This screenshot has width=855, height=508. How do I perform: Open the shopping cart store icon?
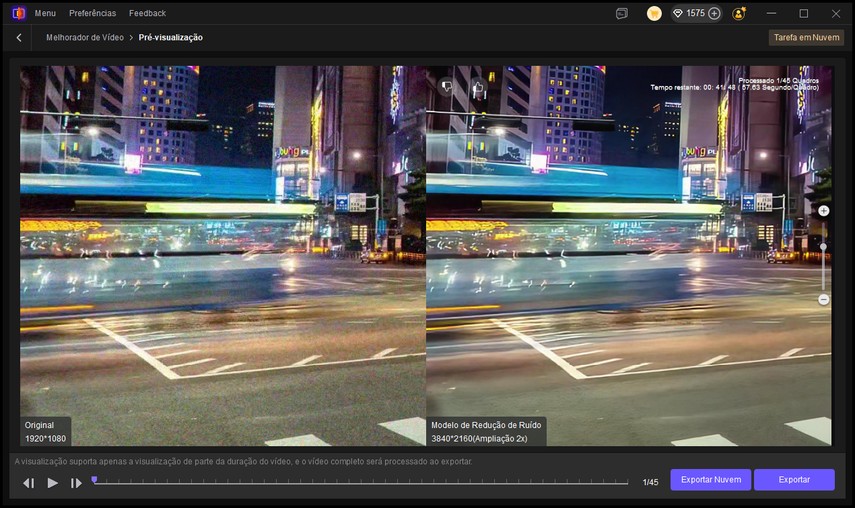pos(654,14)
